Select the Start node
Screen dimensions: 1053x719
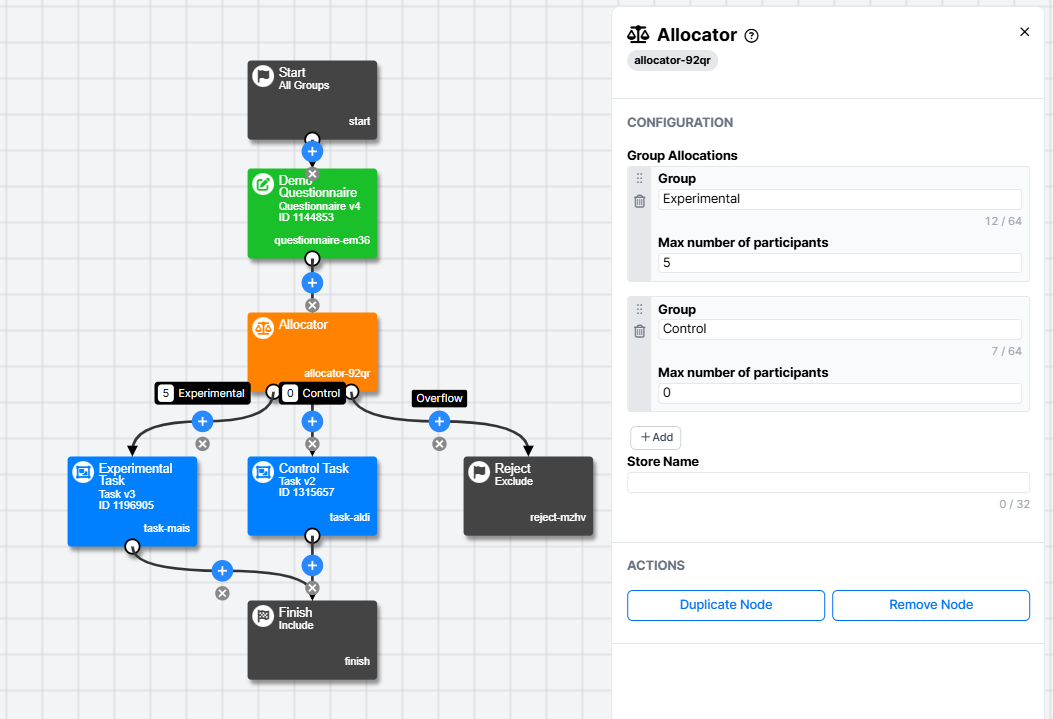pos(312,100)
